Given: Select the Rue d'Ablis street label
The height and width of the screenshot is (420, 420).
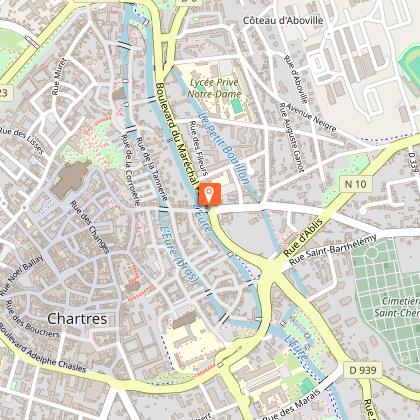Looking at the screenshot, I should (x=303, y=238).
